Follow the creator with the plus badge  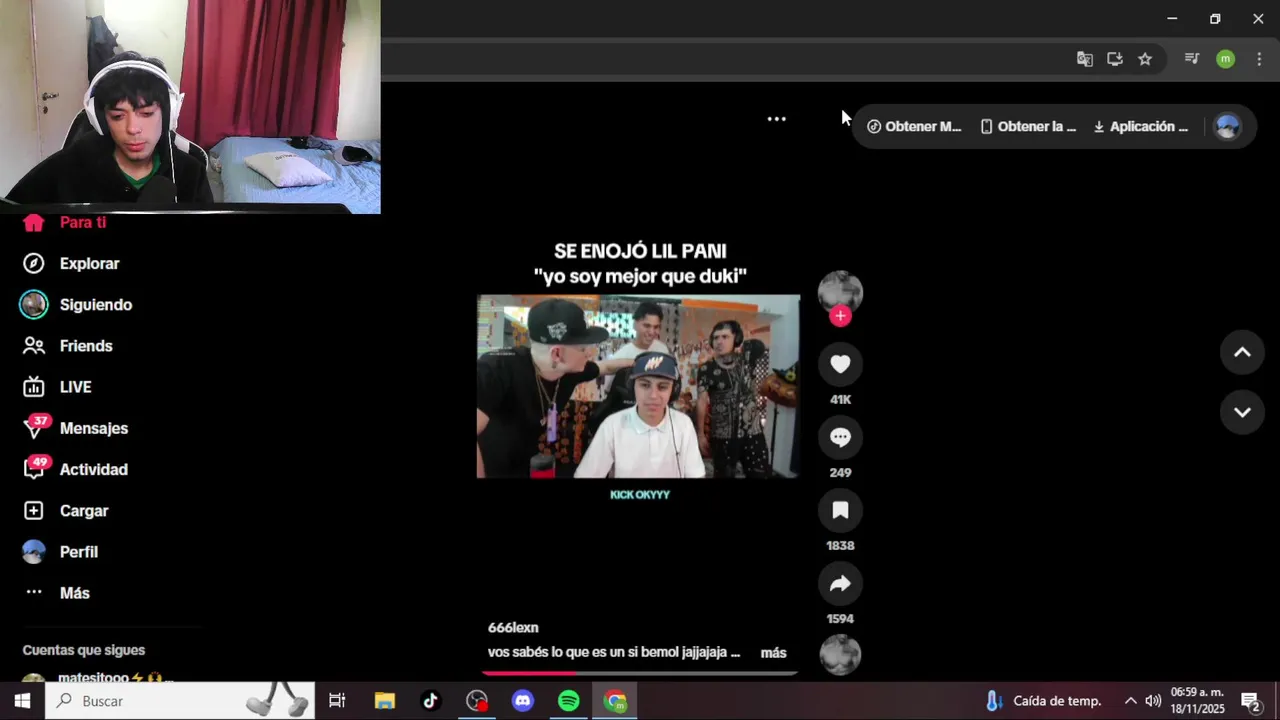point(840,316)
